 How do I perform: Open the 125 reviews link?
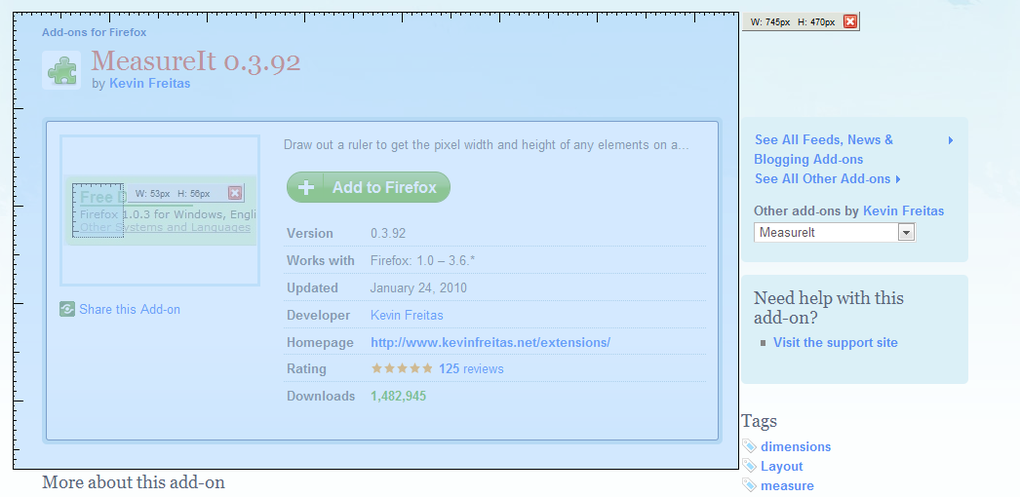[x=471, y=369]
